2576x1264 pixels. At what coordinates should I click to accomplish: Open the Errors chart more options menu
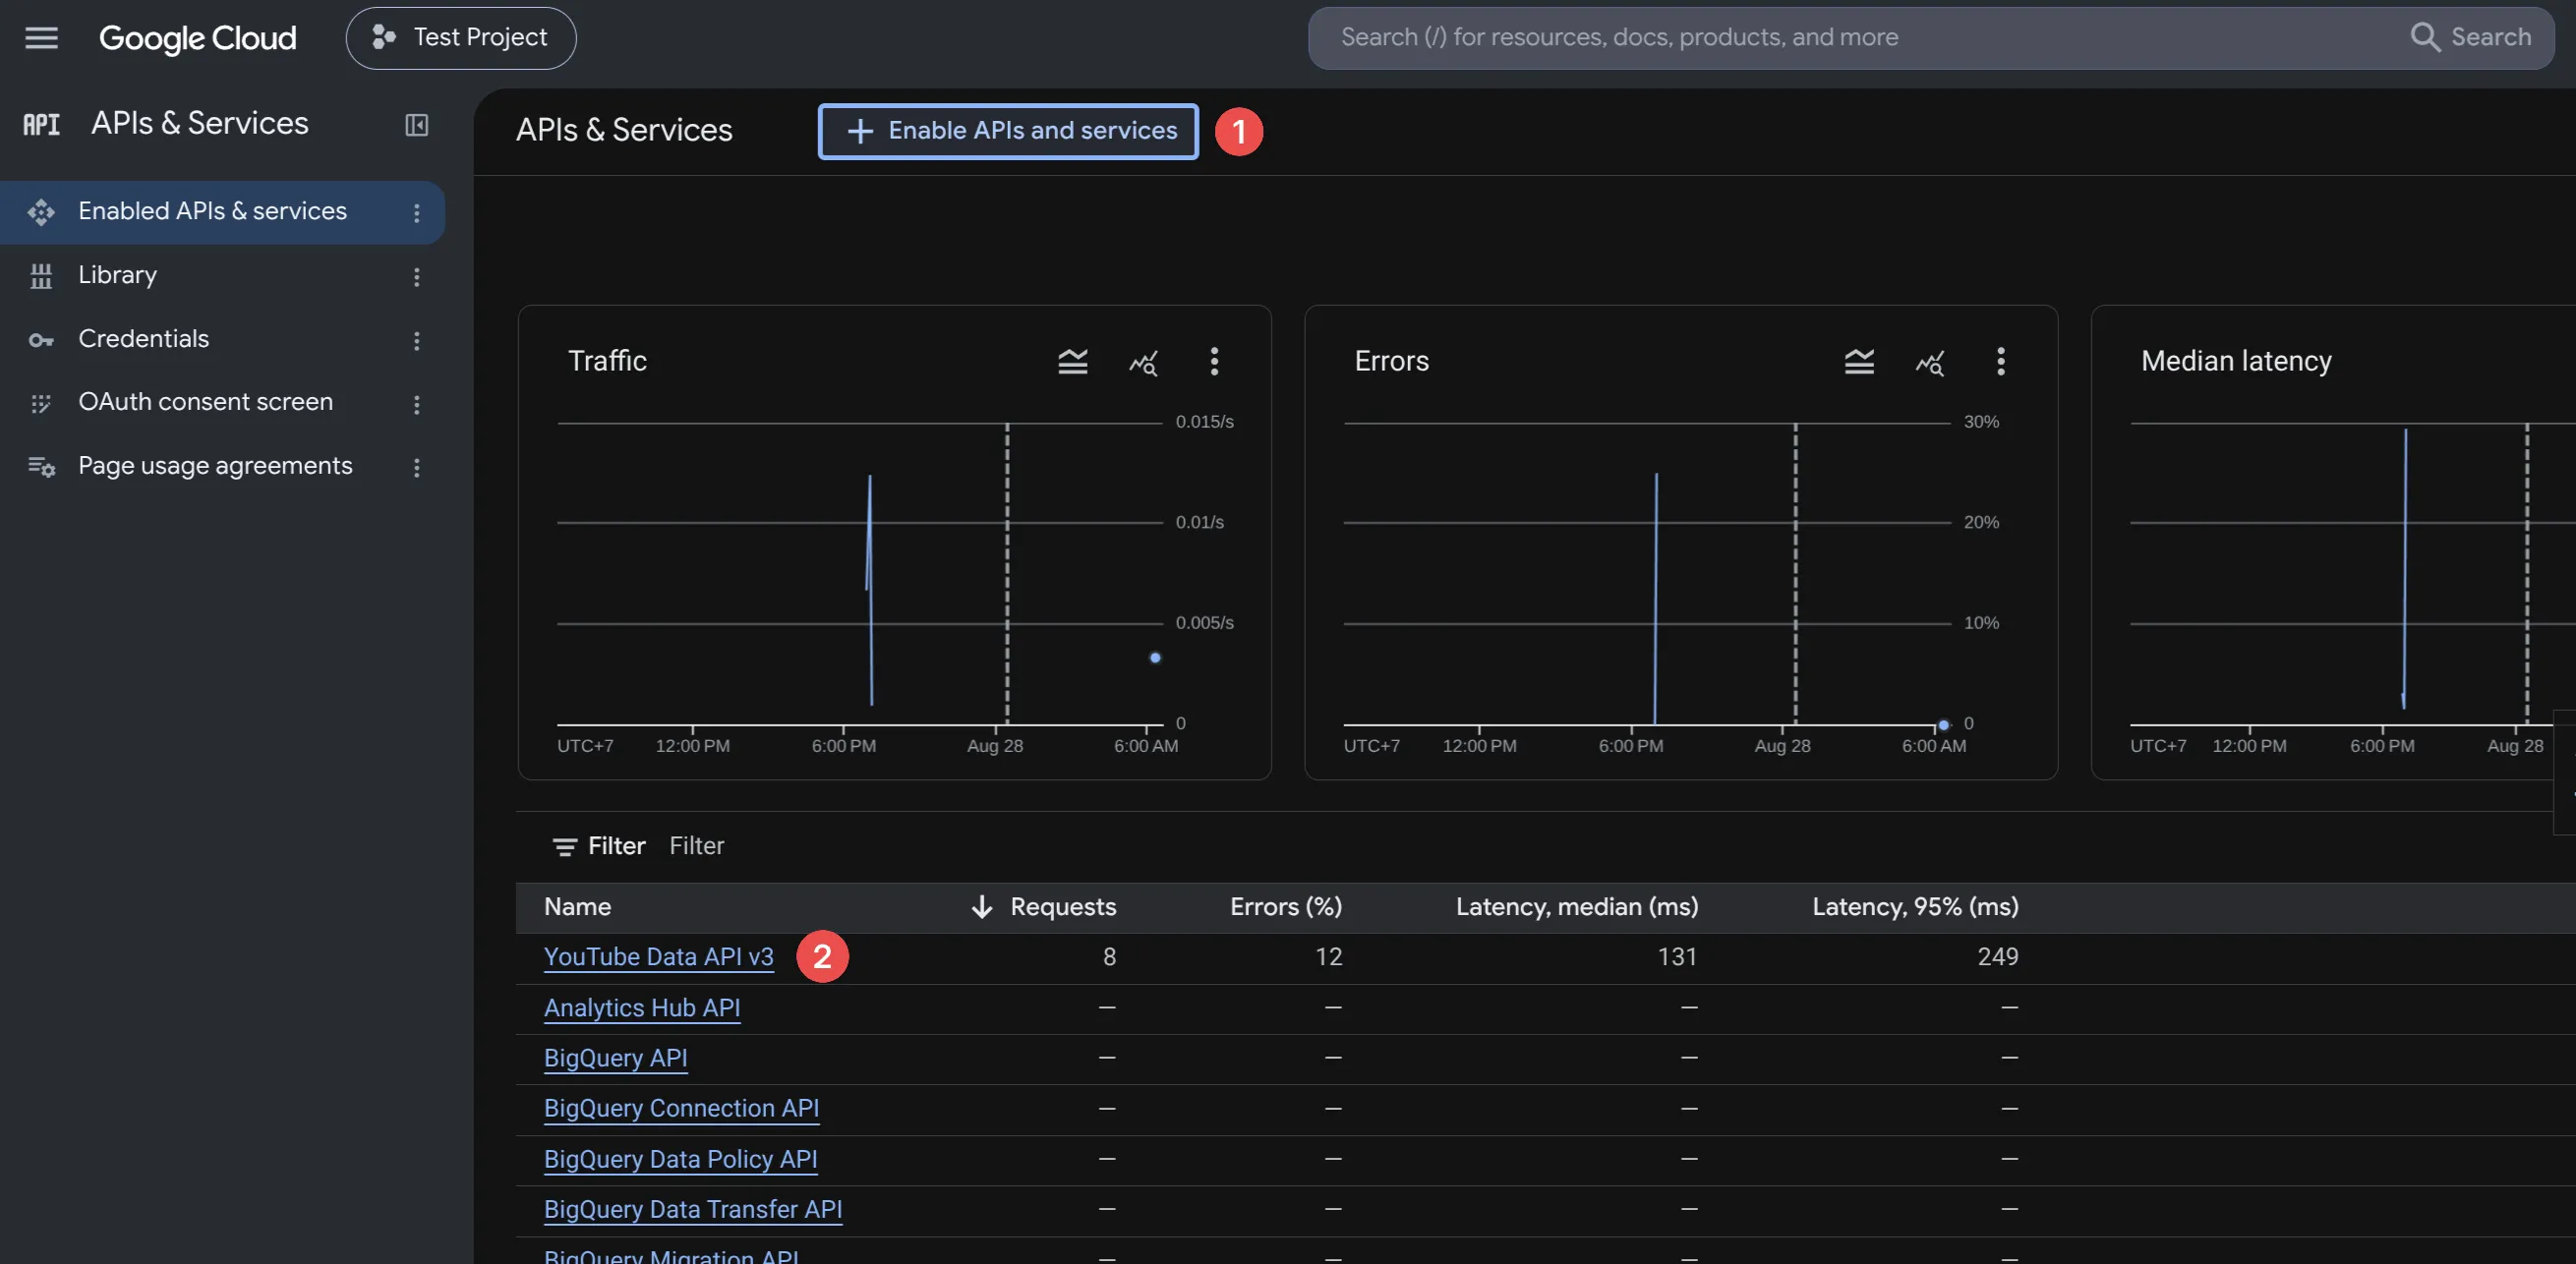coord(2001,361)
